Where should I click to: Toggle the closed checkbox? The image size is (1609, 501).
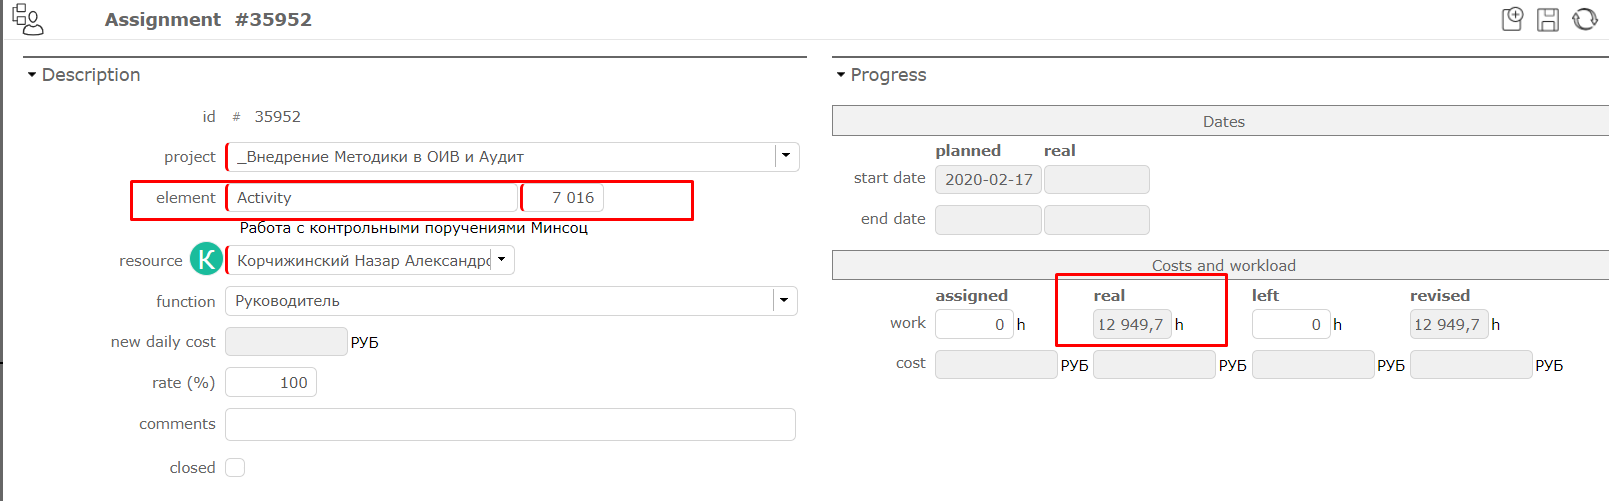pyautogui.click(x=235, y=467)
